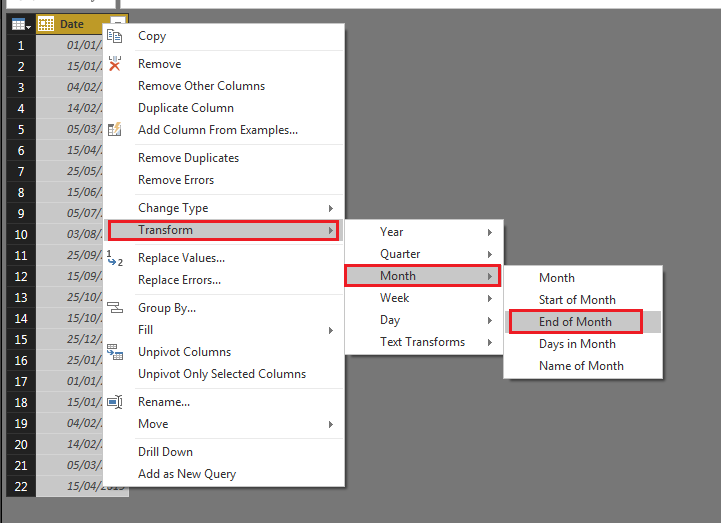Expand the Week submenu arrow
Viewport: 721px width, 523px height.
click(x=490, y=298)
